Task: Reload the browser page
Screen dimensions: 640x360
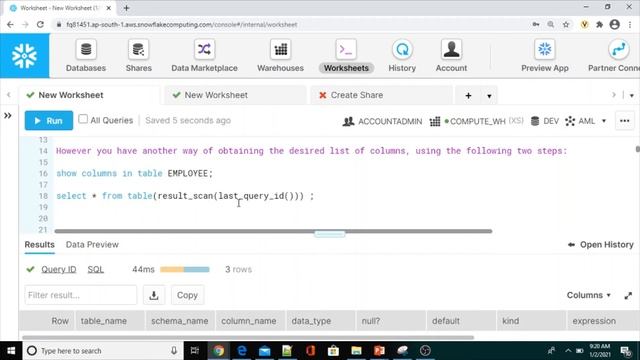Action: (40, 24)
